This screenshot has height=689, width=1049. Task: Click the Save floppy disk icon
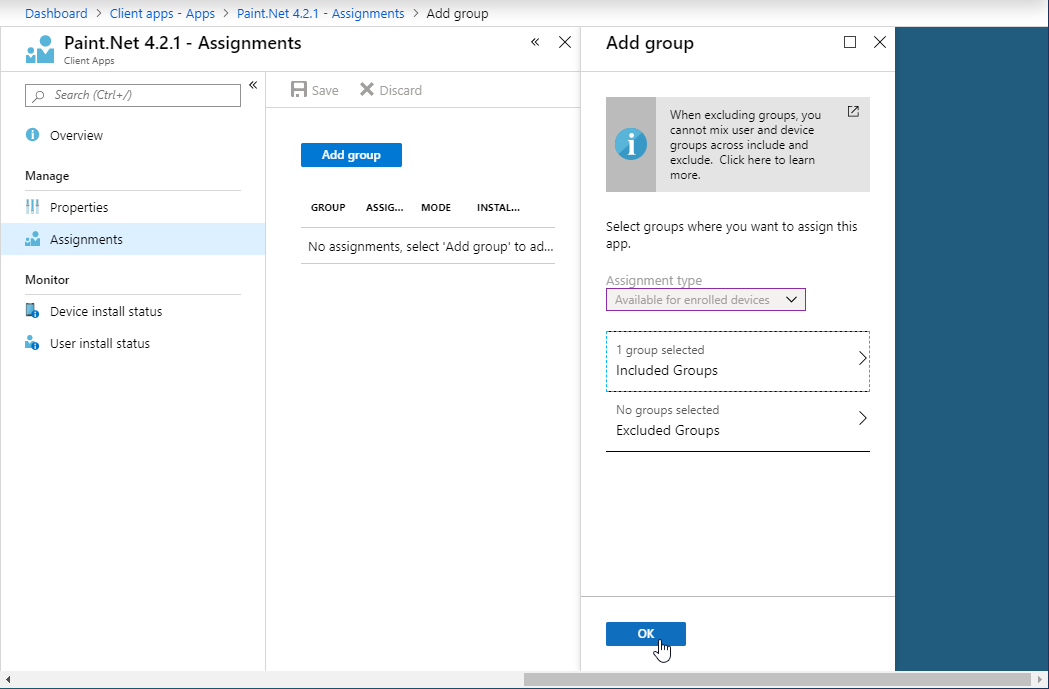coord(298,90)
